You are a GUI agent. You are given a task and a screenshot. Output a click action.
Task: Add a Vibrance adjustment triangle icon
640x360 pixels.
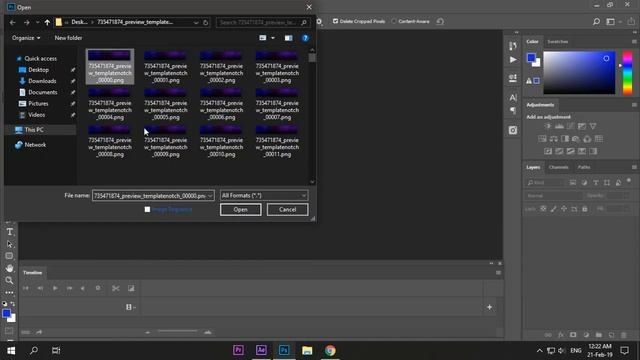(593, 126)
